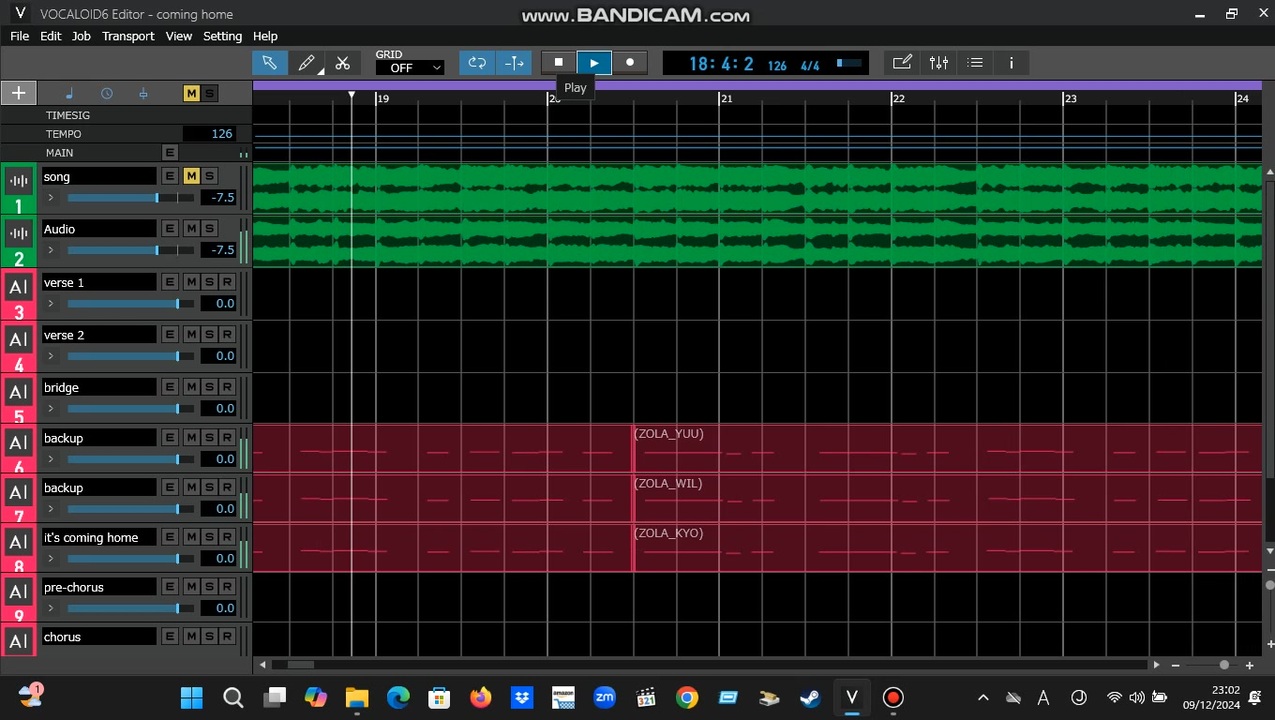
Task: Click the add track plus button
Action: click(x=18, y=93)
